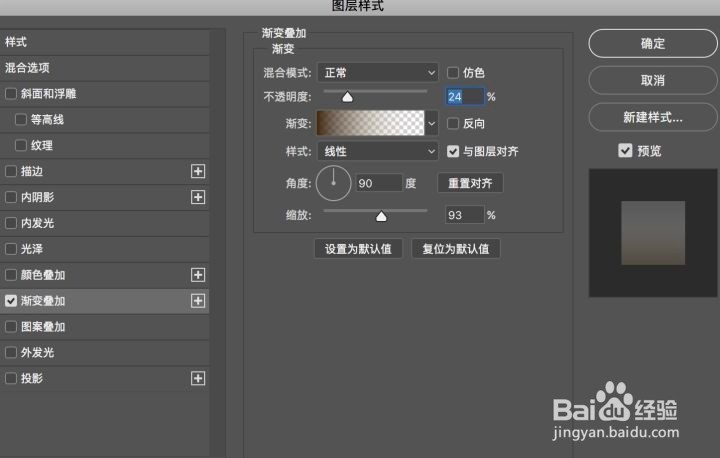Click the style preview thumbnail

click(653, 233)
